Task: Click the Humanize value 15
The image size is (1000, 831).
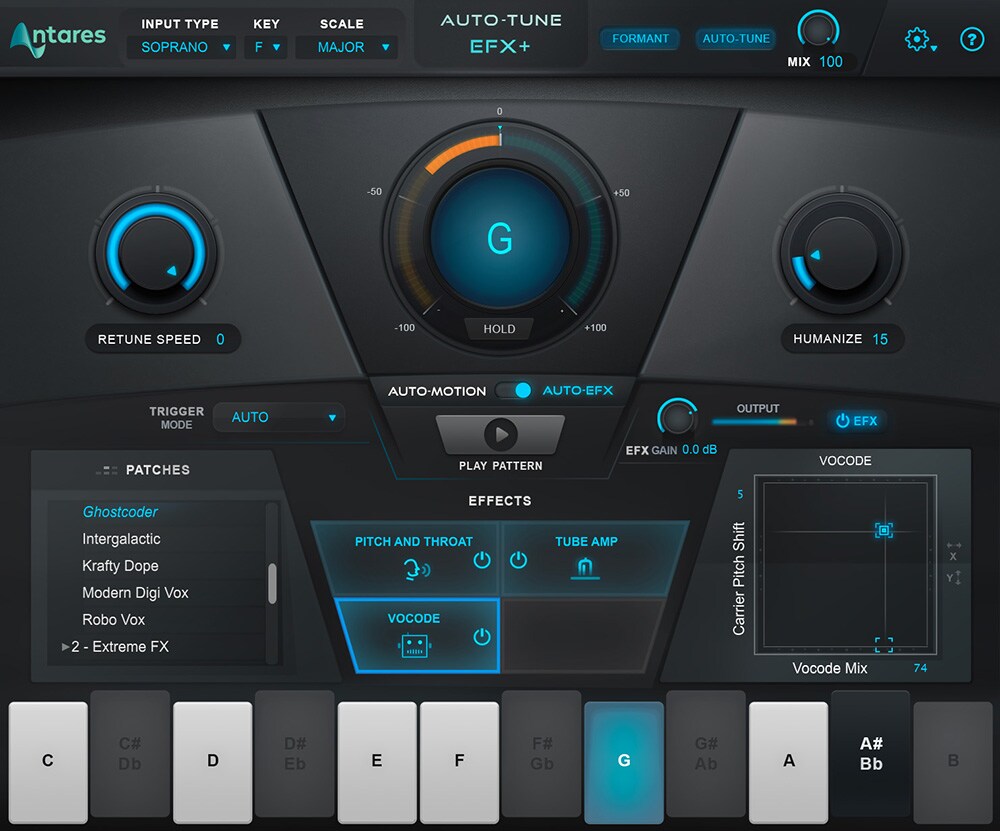Action: pyautogui.click(x=880, y=339)
